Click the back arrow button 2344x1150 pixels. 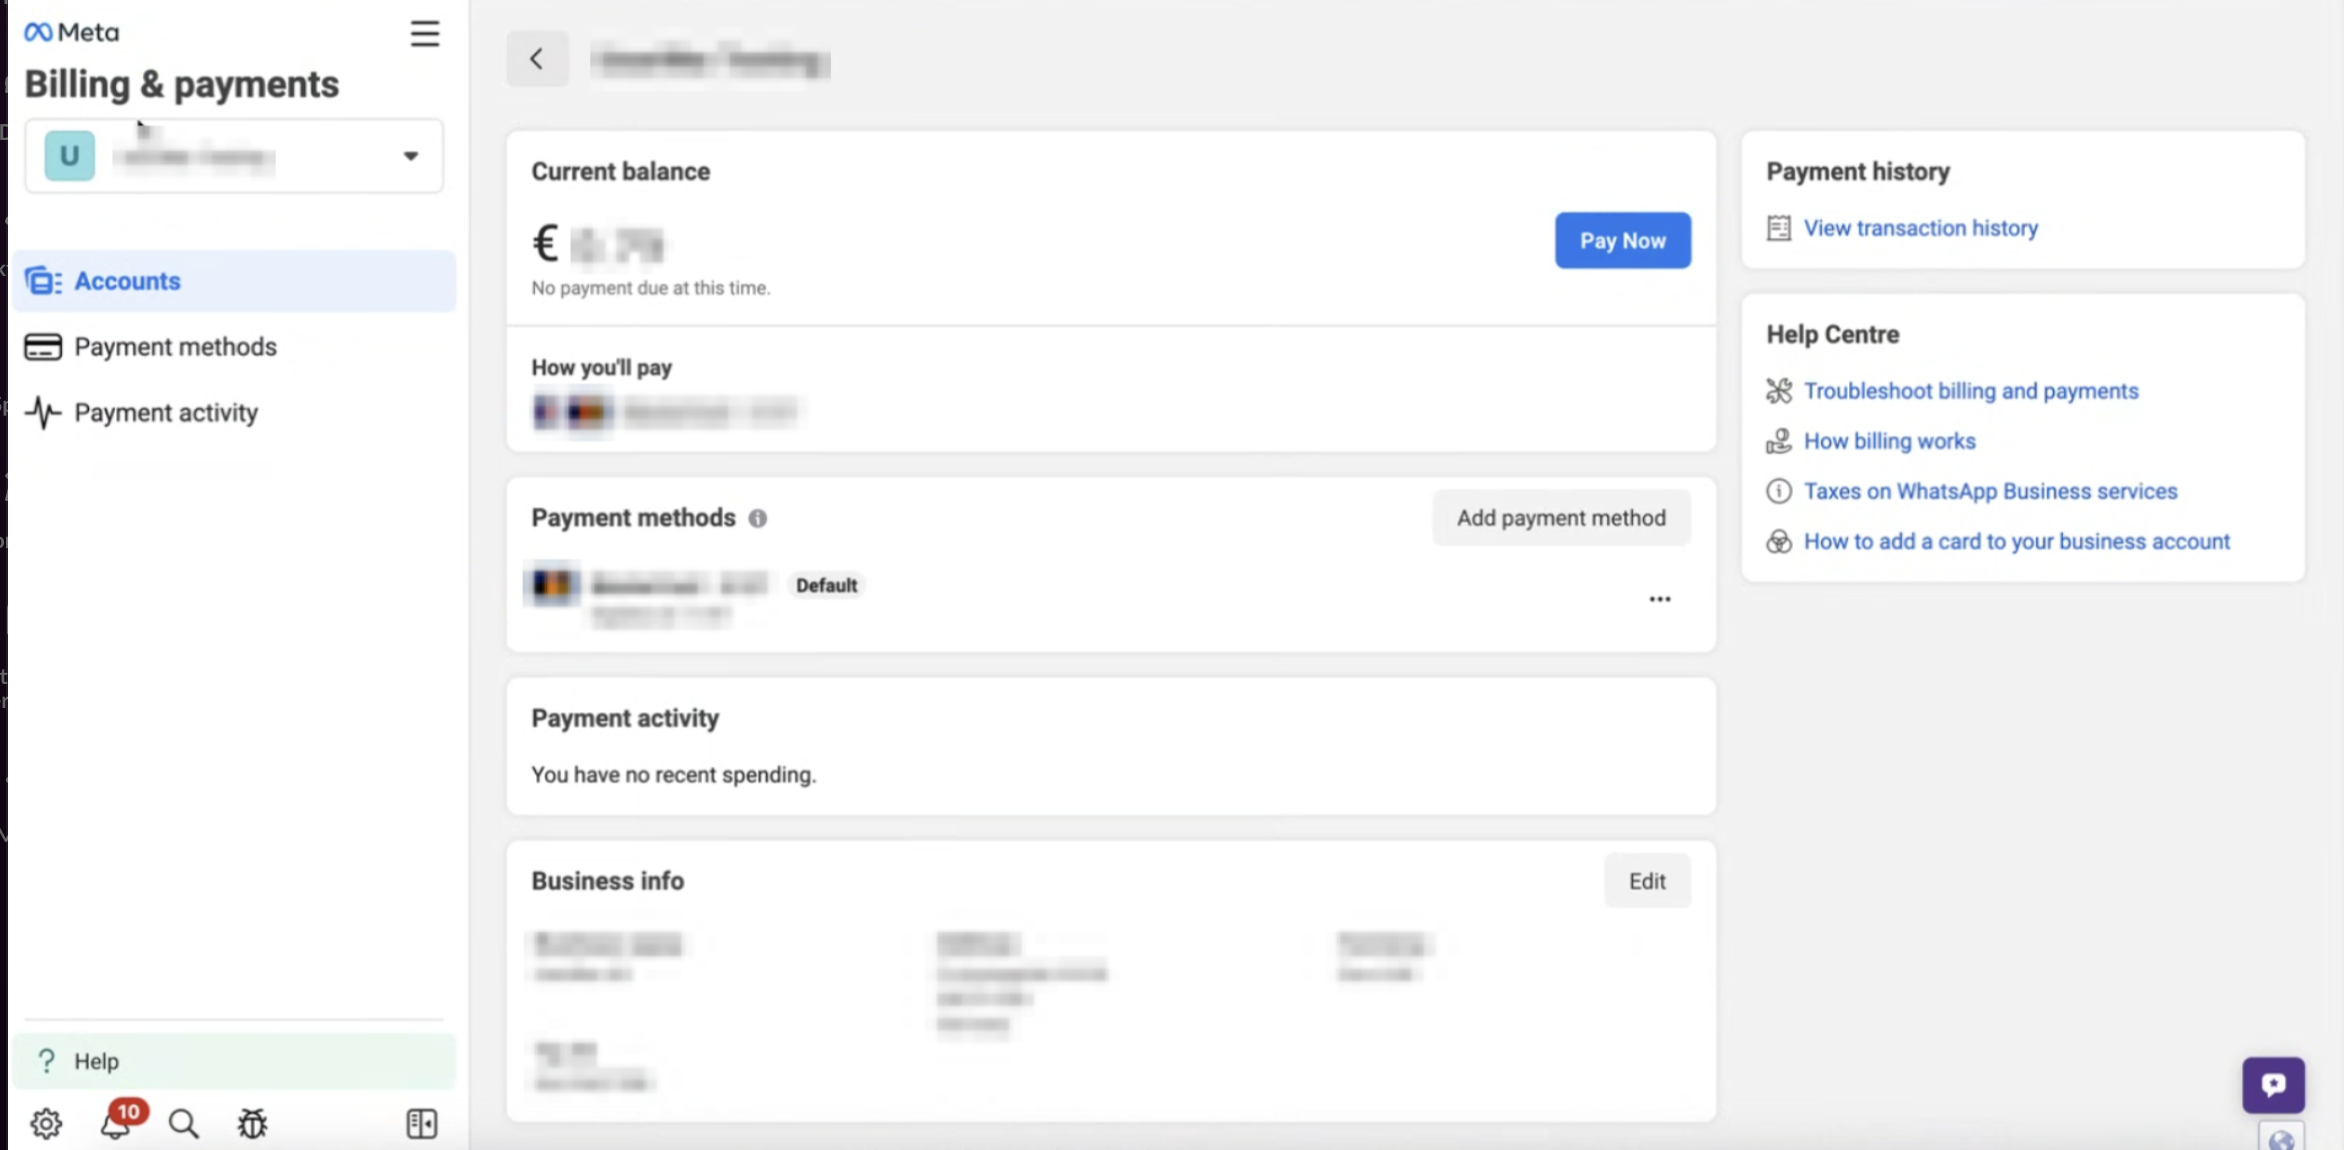537,59
